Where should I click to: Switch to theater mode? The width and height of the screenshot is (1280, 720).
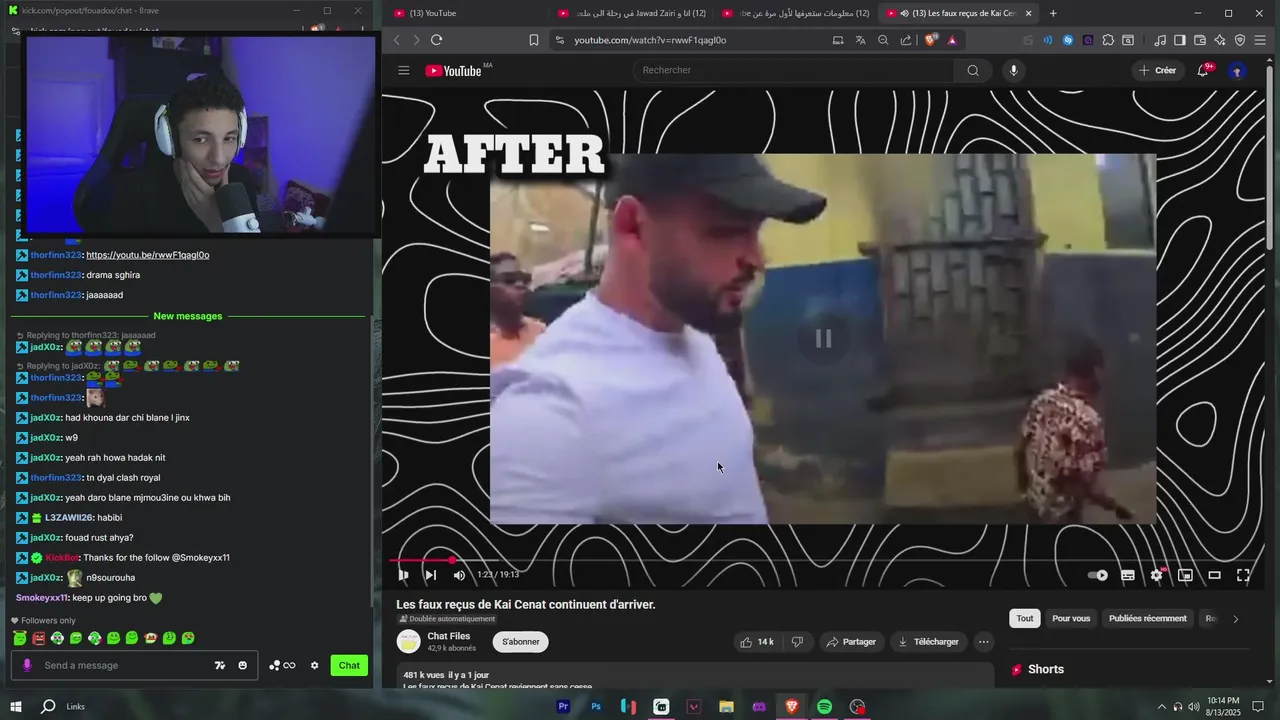click(x=1214, y=575)
